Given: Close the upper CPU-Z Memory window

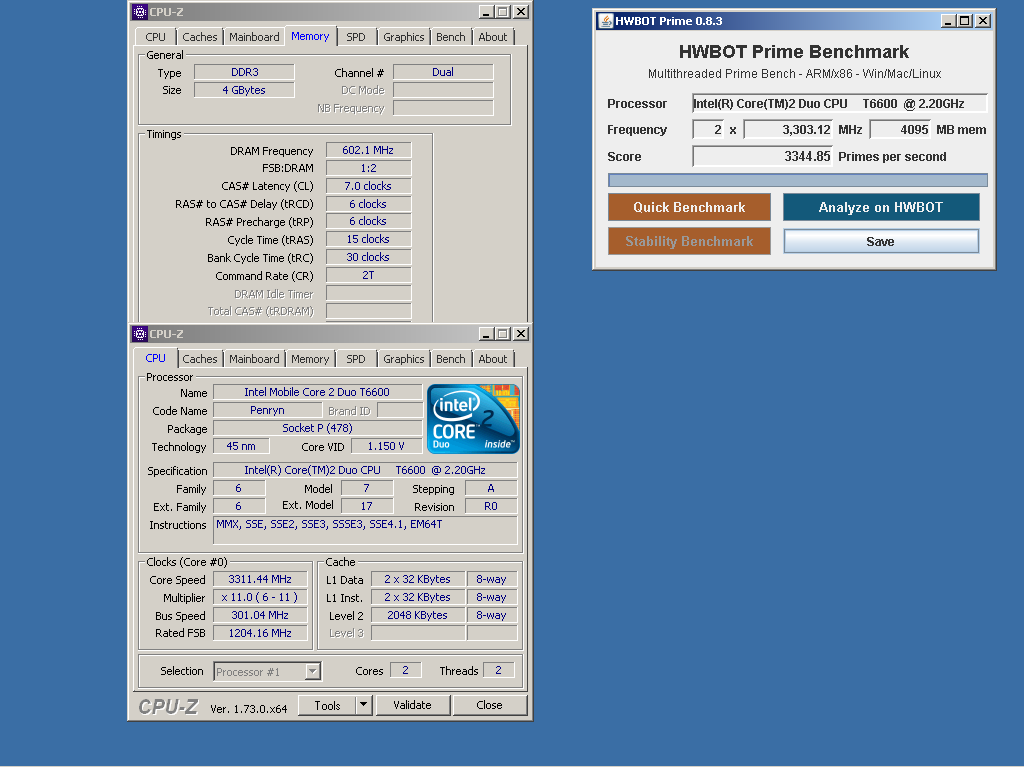Looking at the screenshot, I should click(x=520, y=11).
